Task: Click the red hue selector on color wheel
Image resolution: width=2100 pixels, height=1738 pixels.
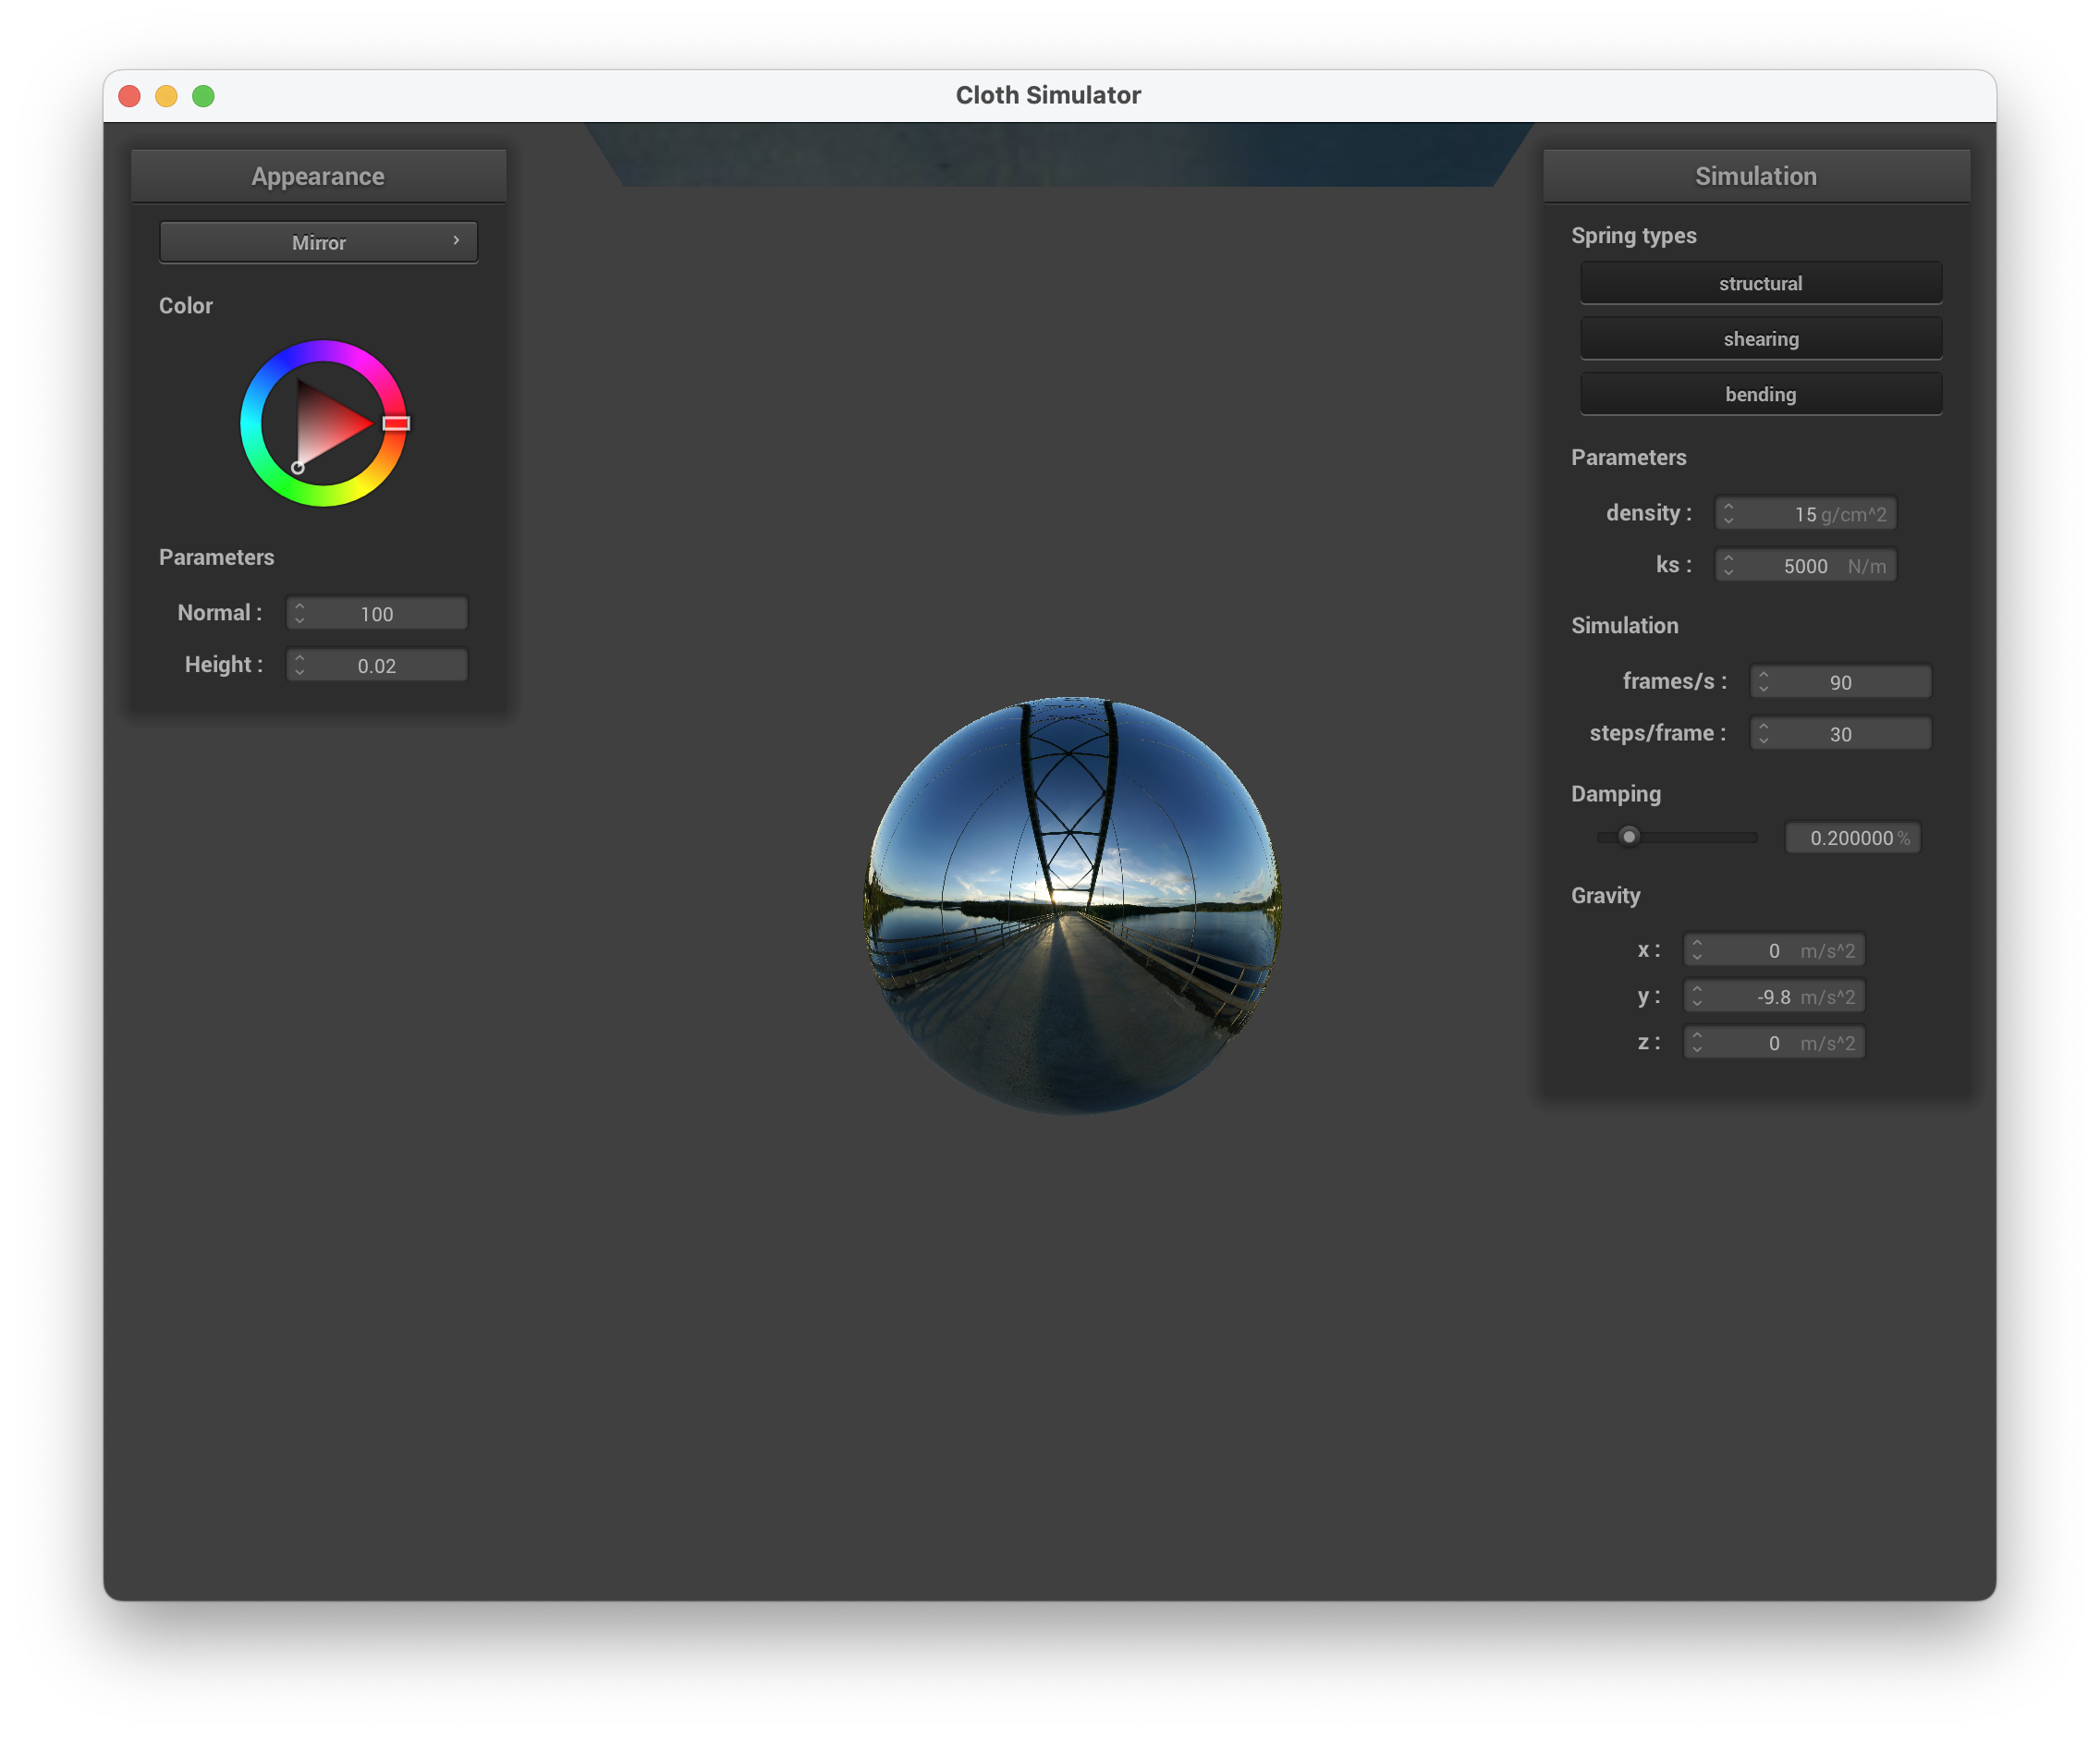Action: [x=396, y=423]
